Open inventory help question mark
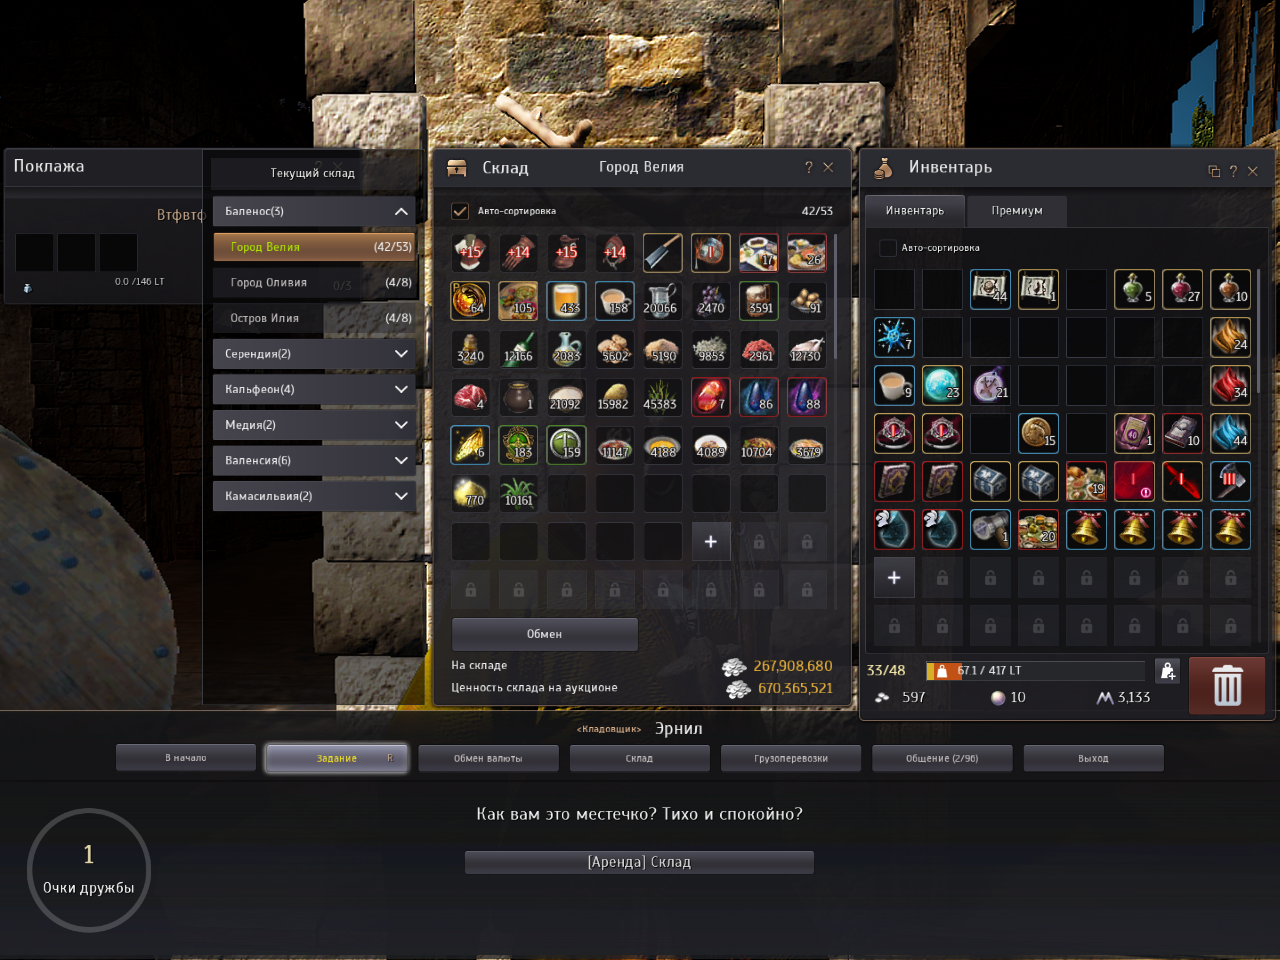The width and height of the screenshot is (1280, 960). (1233, 171)
